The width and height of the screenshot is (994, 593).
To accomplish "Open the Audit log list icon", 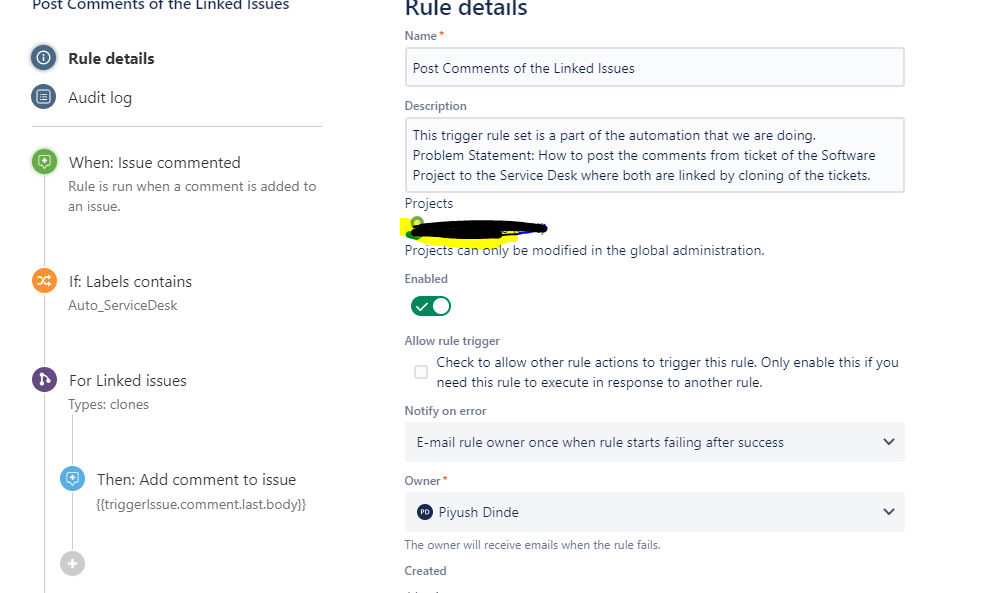I will 43,97.
